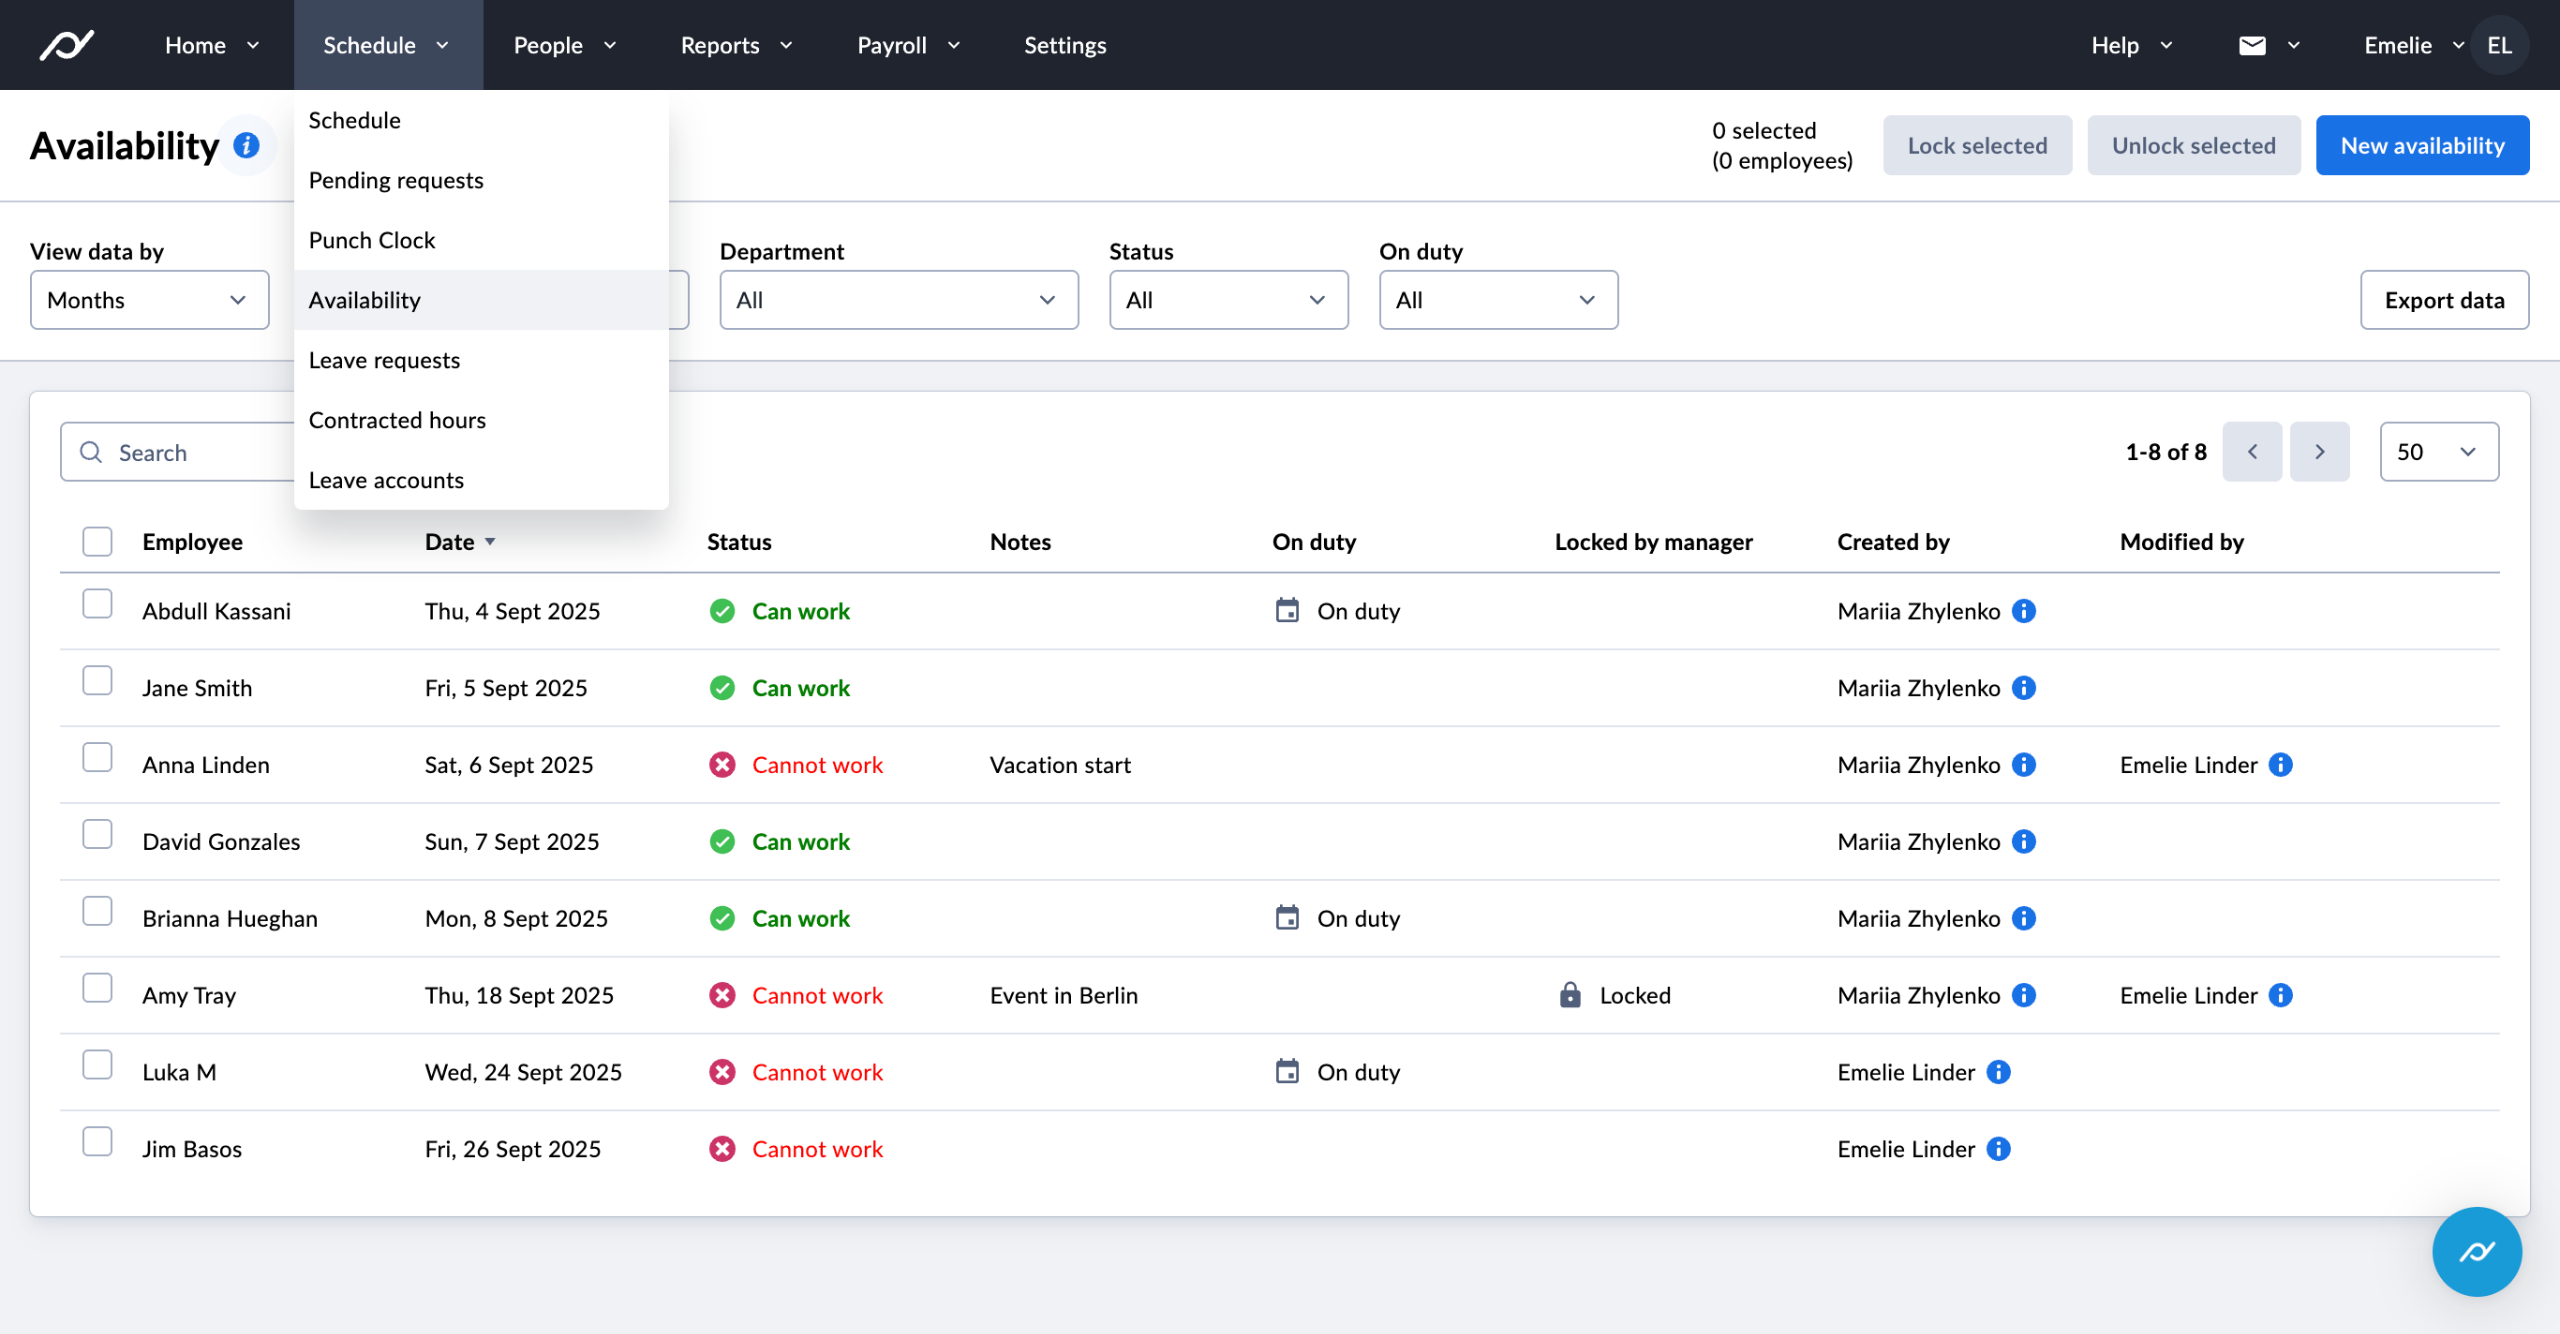The width and height of the screenshot is (2560, 1334).
Task: Click the lock icon next to Locked for Amy Tray
Action: pyautogui.click(x=1570, y=995)
